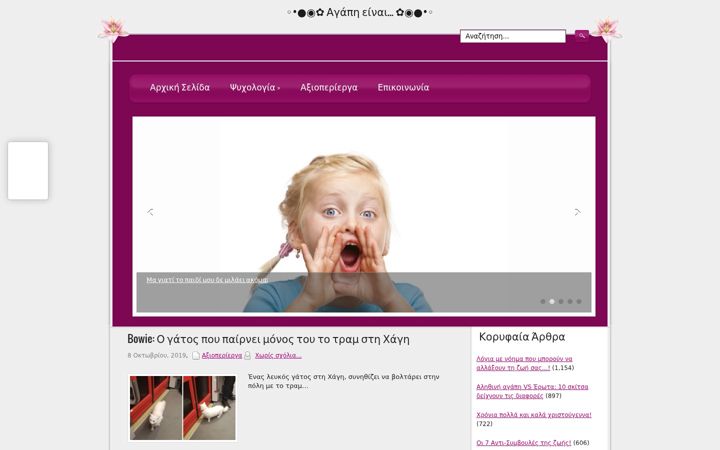Screen dimensions: 720x450
Task: Advance slider with the right arrow
Action: pyautogui.click(x=578, y=212)
